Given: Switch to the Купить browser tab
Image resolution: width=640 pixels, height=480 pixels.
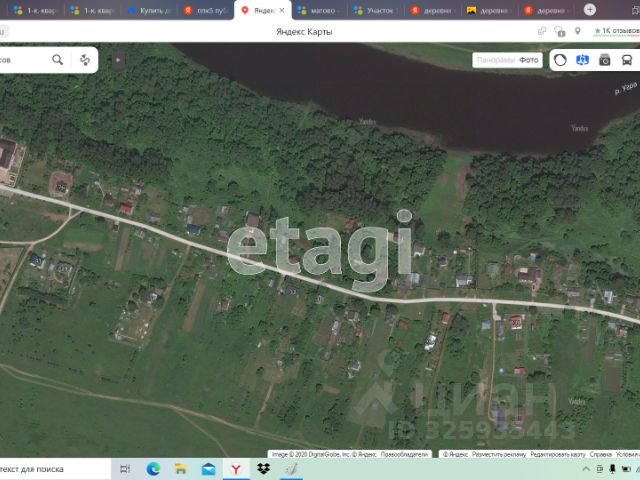Looking at the screenshot, I should tap(149, 10).
